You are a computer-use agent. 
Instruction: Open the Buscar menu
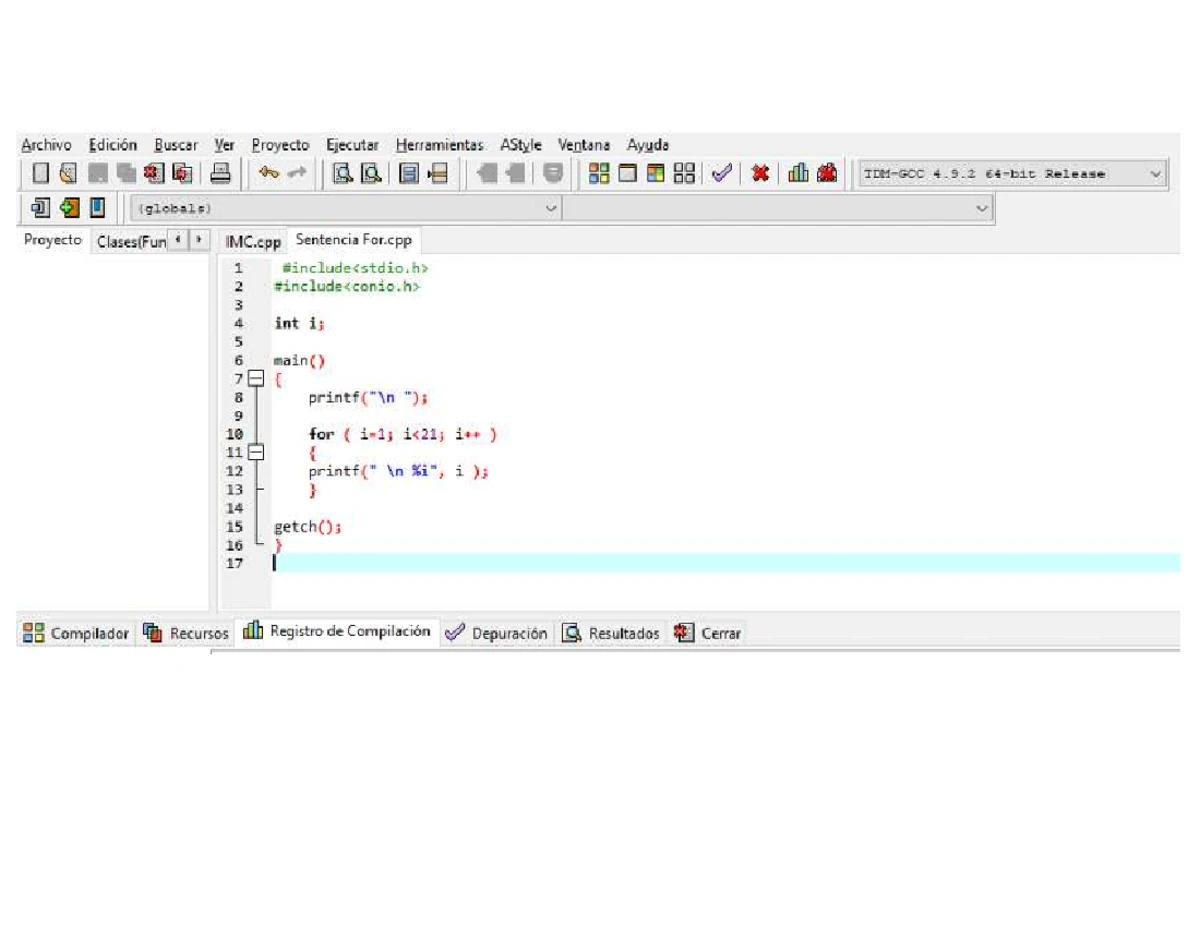click(x=176, y=145)
